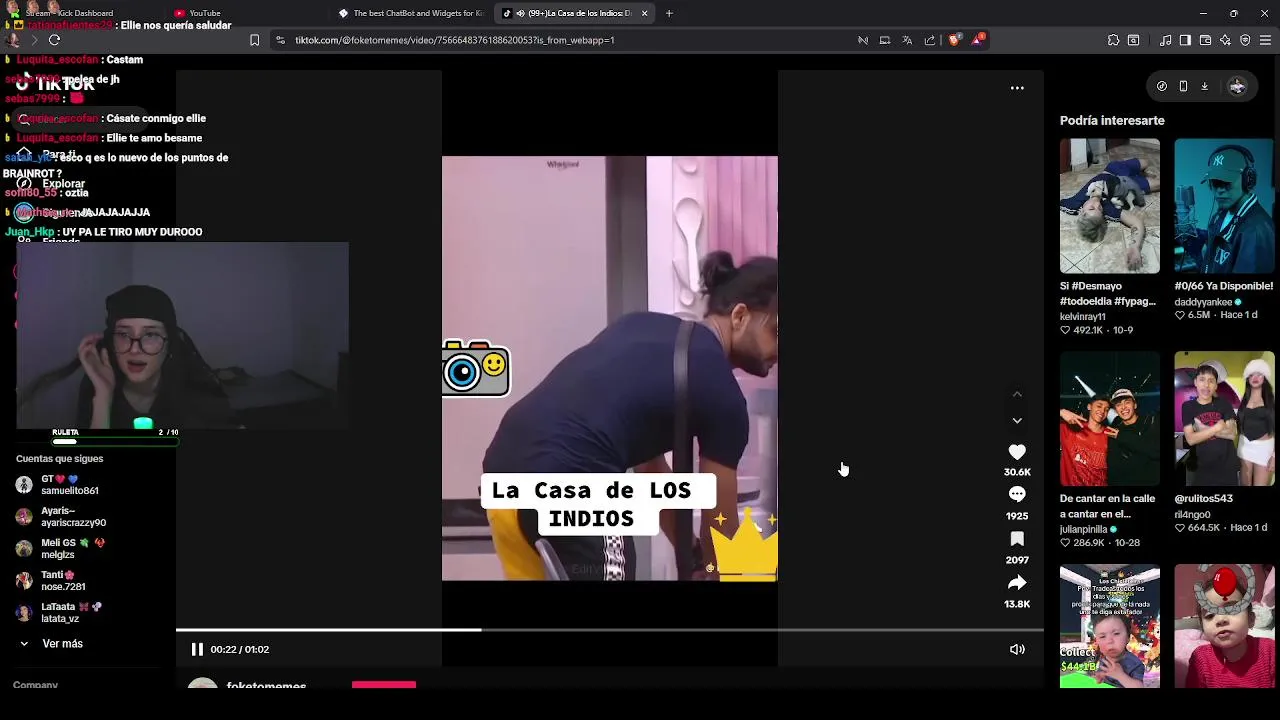
Task: Open Brave VPN shield icon
Action: pyautogui.click(x=1245, y=40)
